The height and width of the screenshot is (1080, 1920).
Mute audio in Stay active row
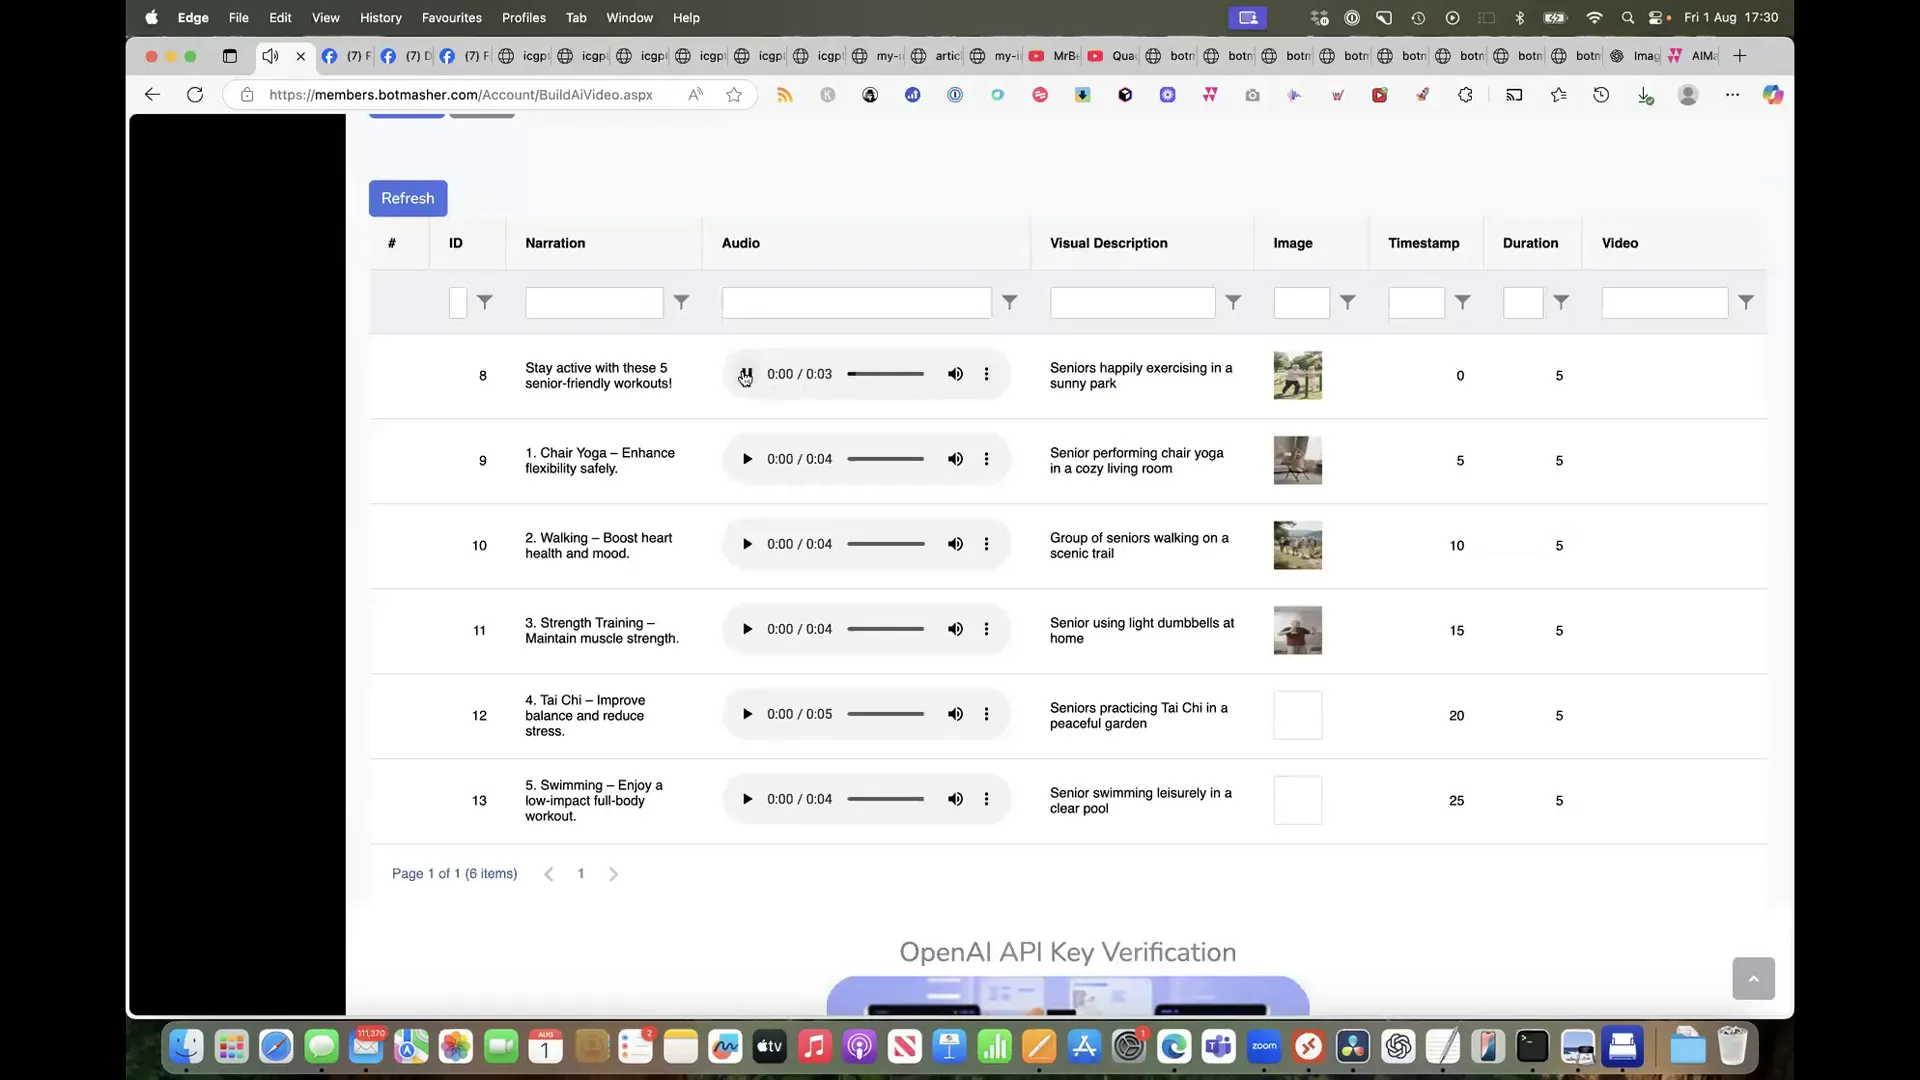click(x=956, y=374)
